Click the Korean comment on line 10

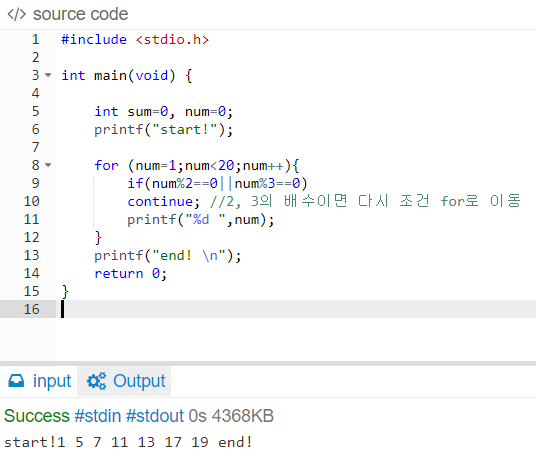pos(365,201)
